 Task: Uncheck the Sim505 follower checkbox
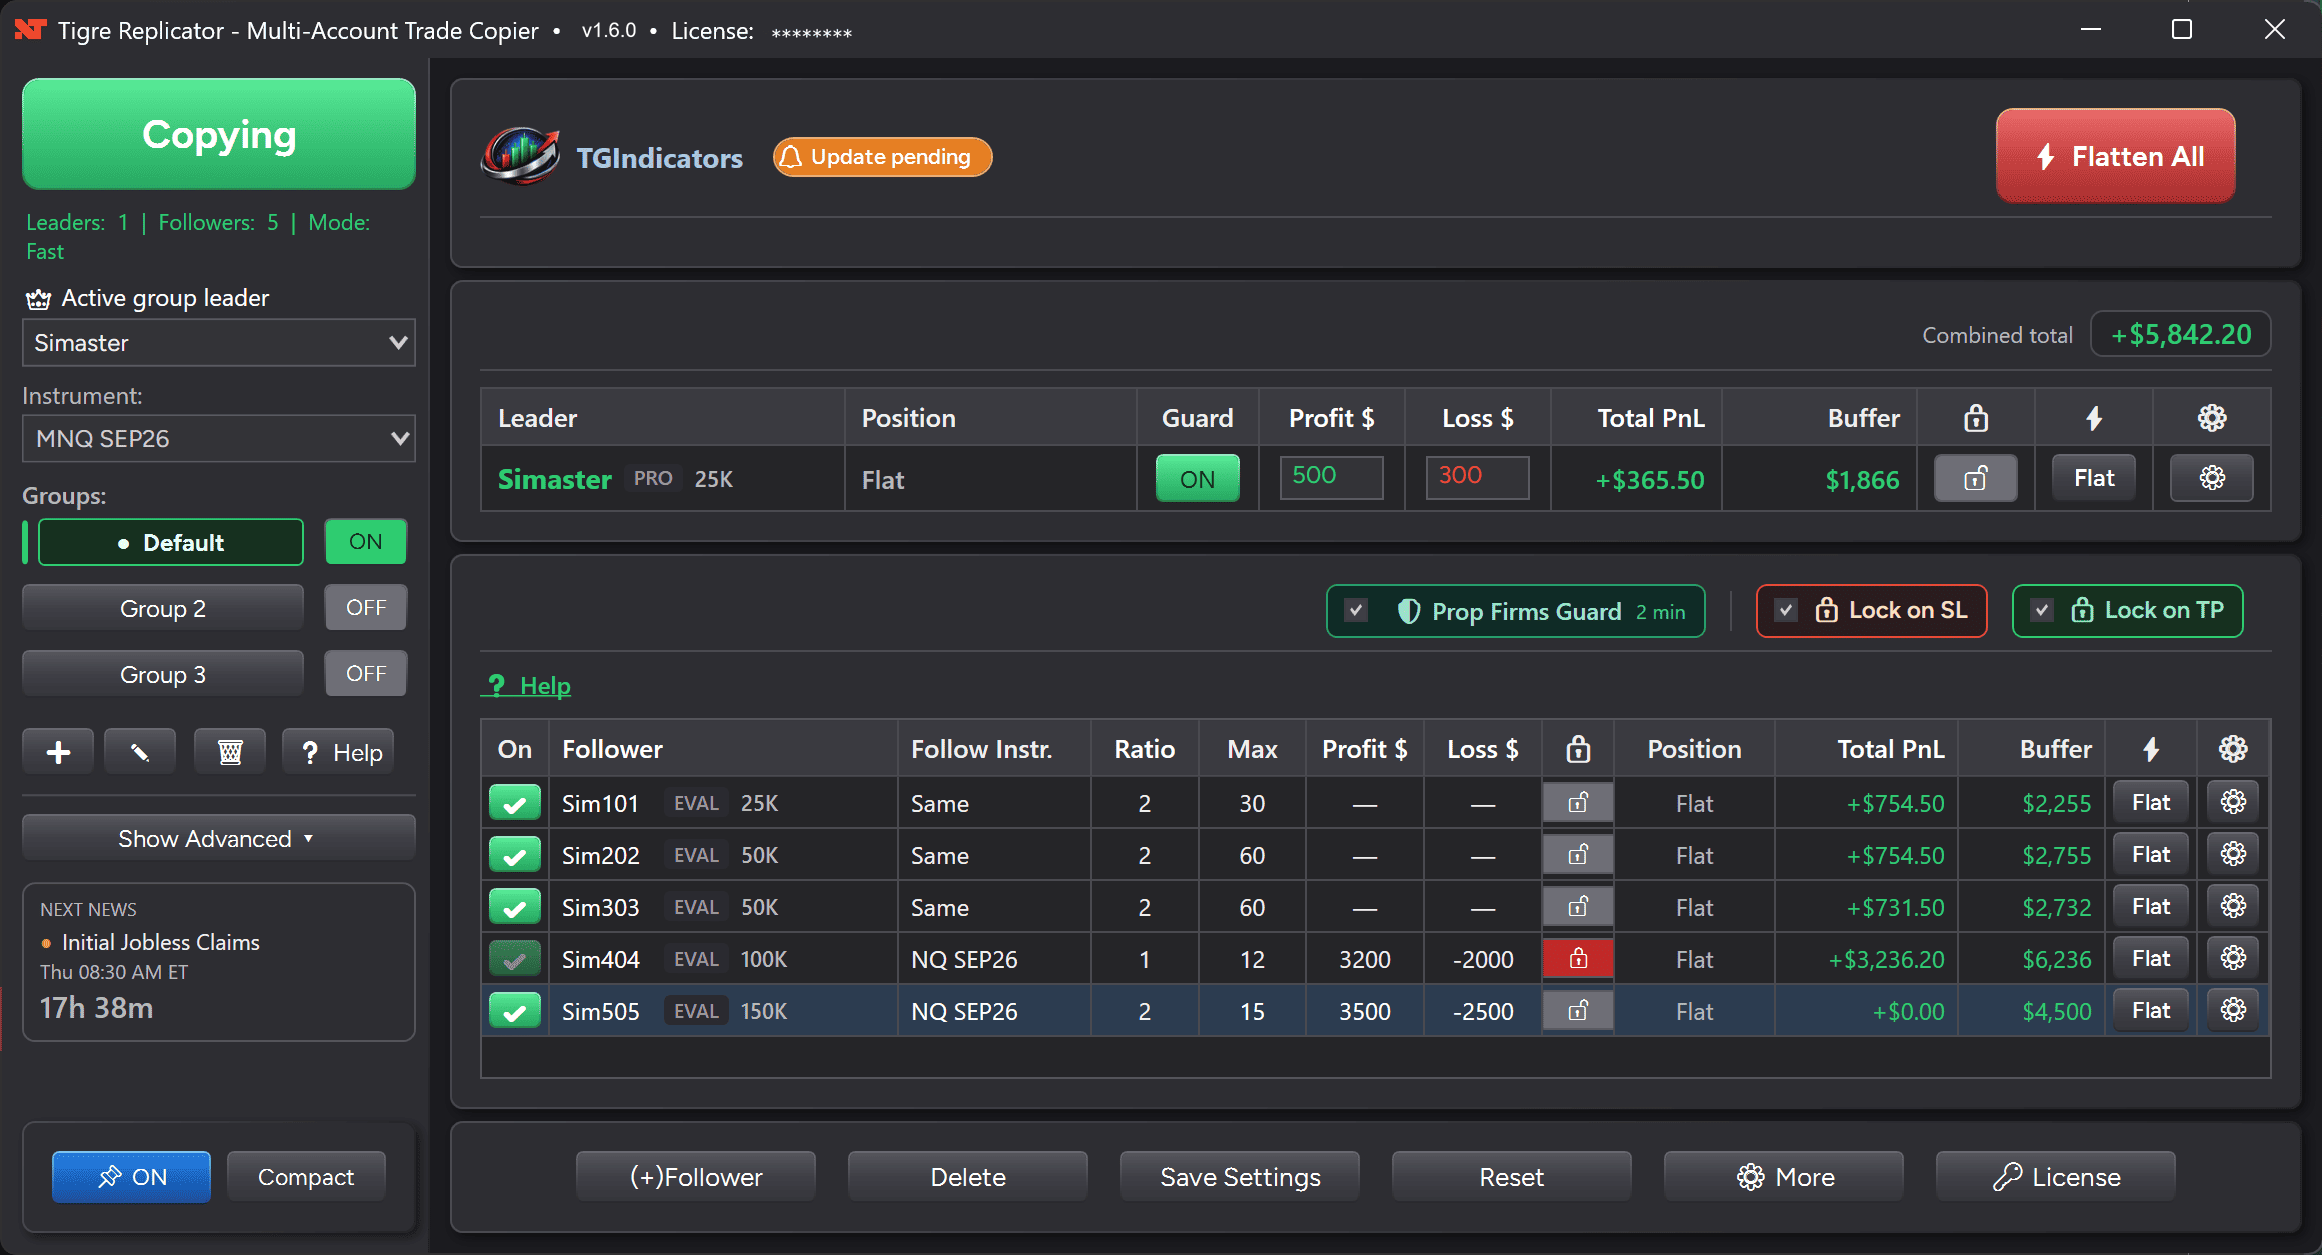515,1011
